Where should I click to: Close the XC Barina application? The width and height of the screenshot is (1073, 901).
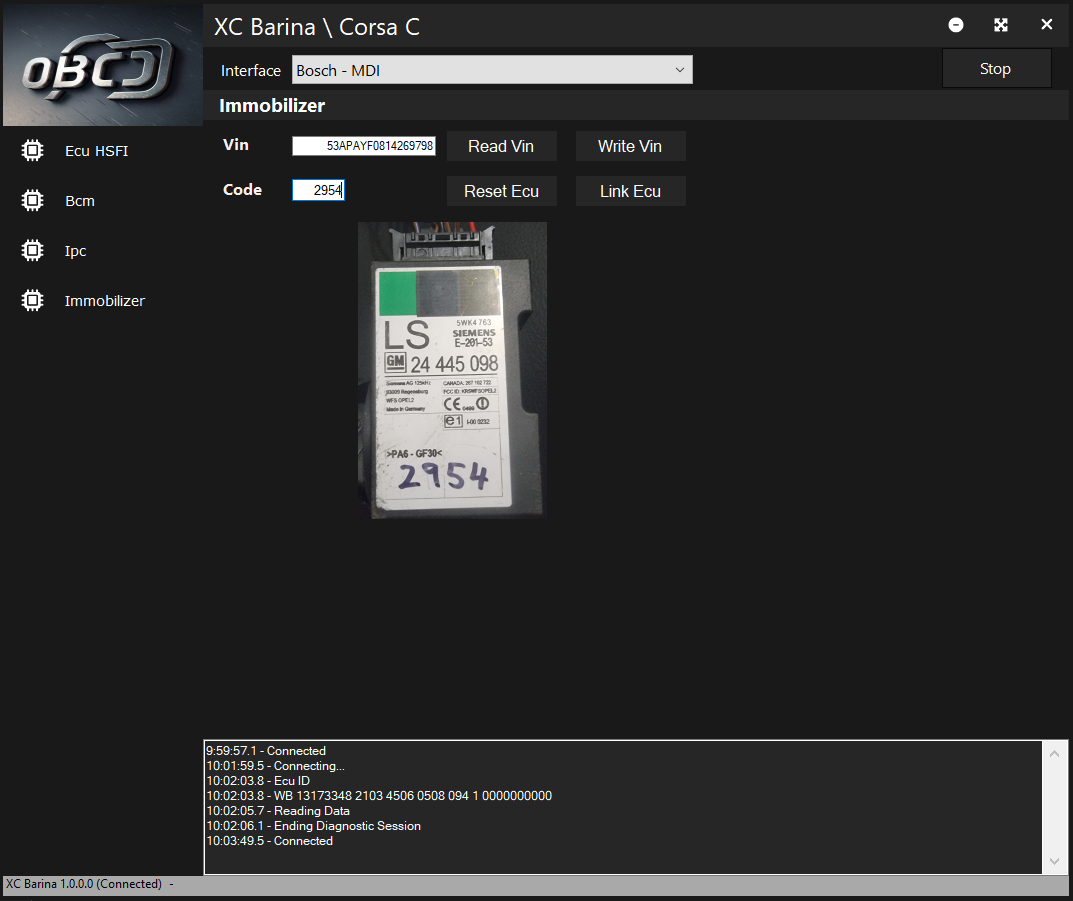tap(1046, 25)
